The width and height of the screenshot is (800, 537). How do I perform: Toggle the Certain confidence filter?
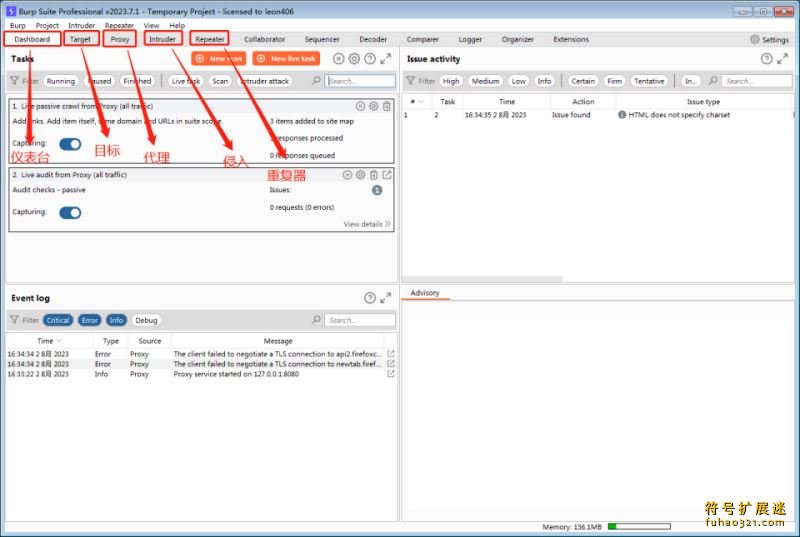(x=583, y=81)
